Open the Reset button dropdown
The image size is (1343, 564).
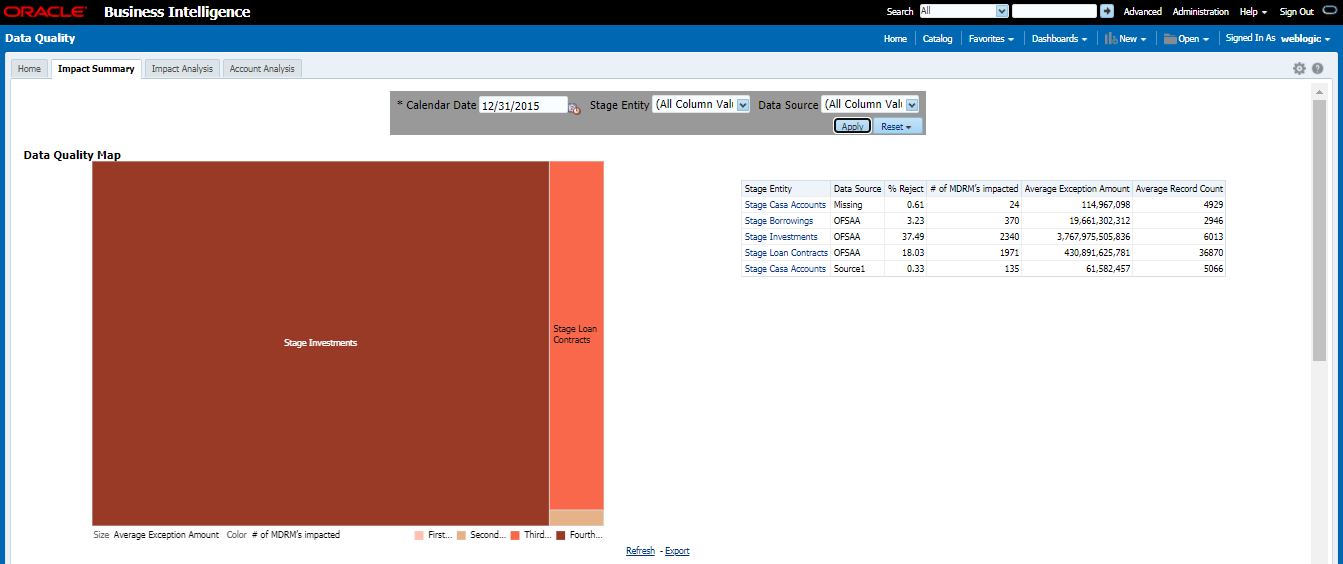tap(897, 127)
